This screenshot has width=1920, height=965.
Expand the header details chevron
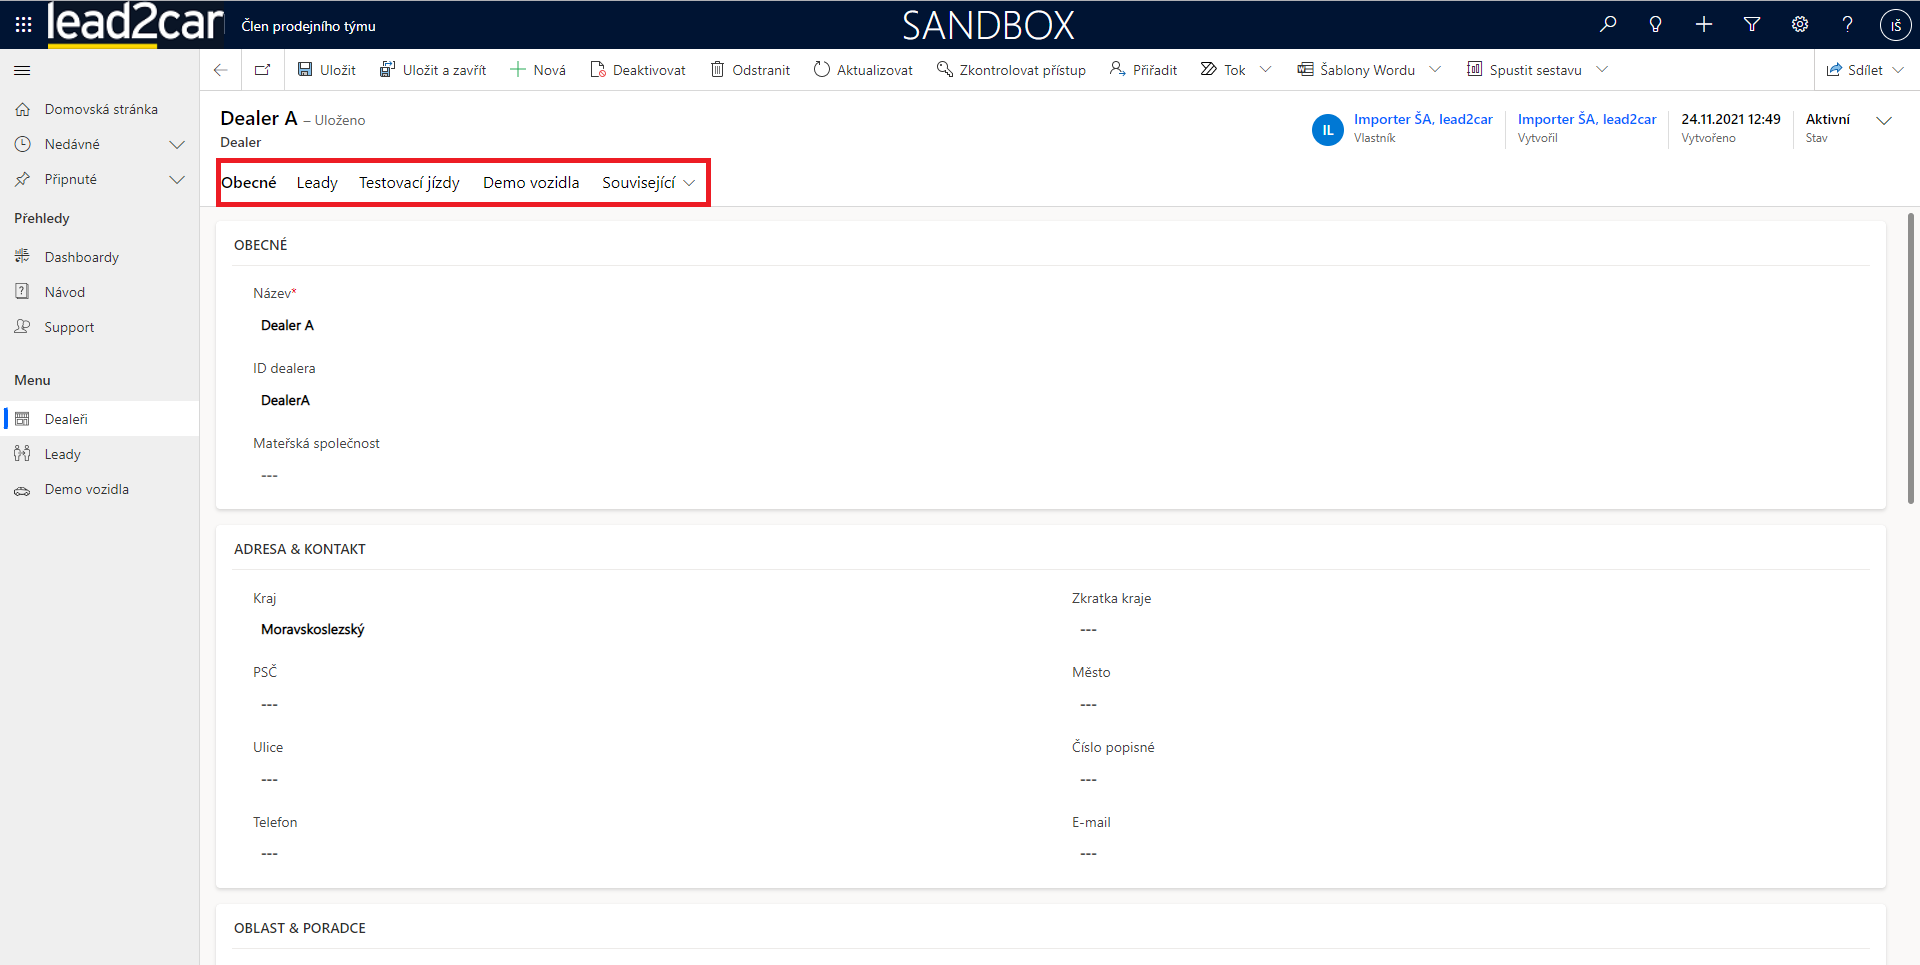click(1884, 120)
